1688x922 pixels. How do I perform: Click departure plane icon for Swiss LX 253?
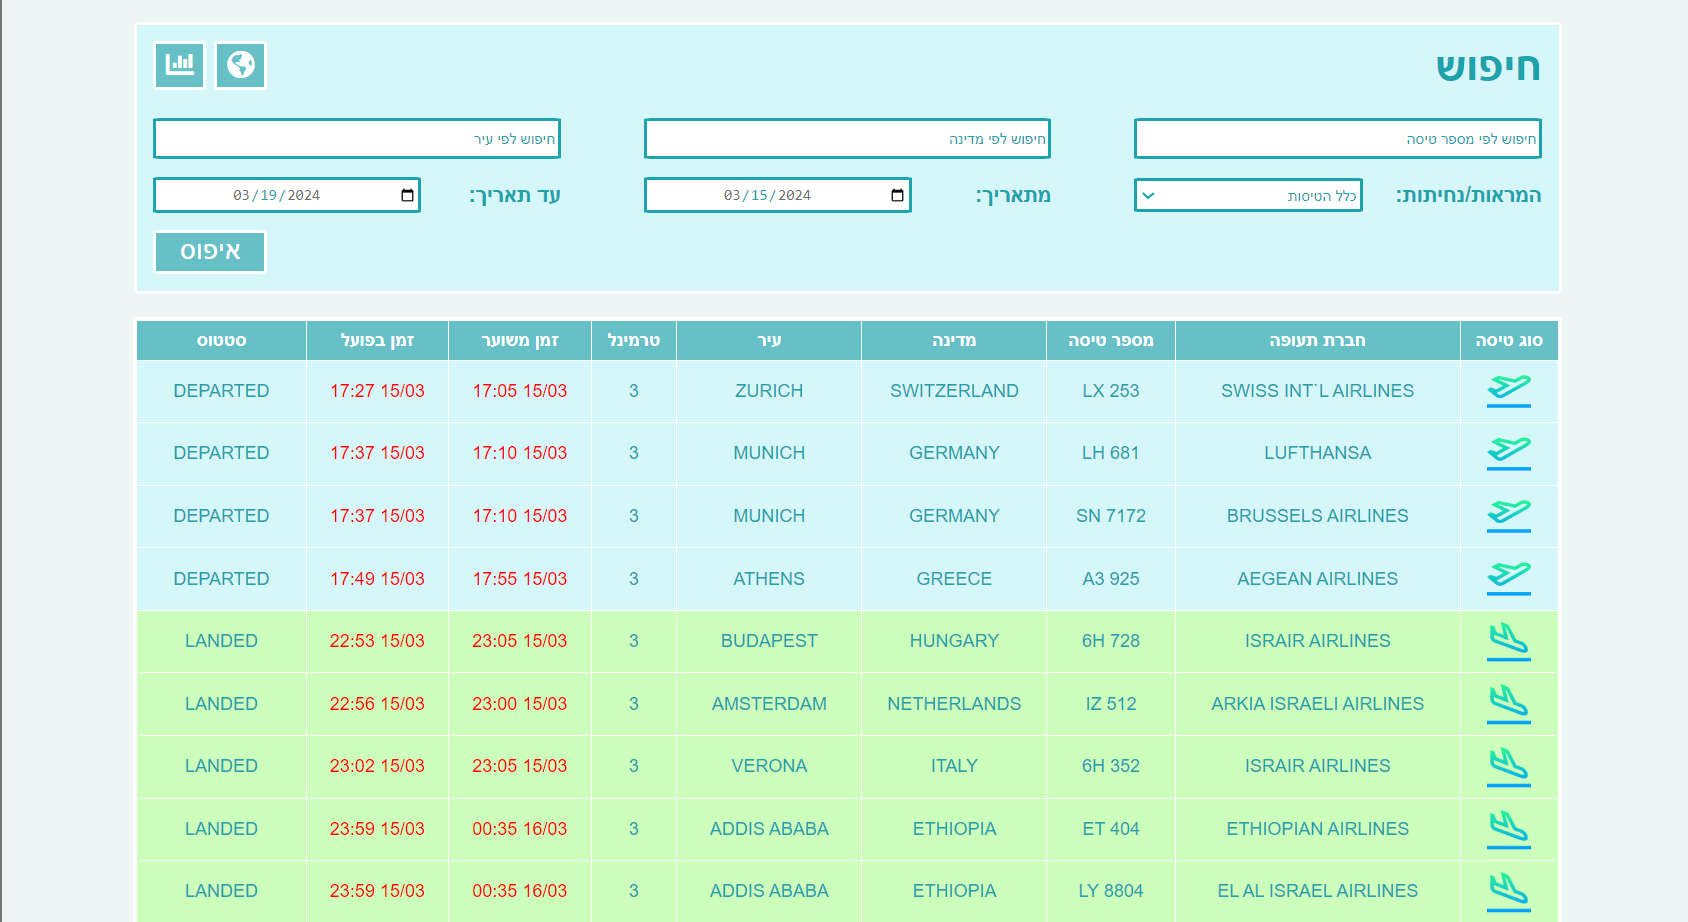[1508, 390]
